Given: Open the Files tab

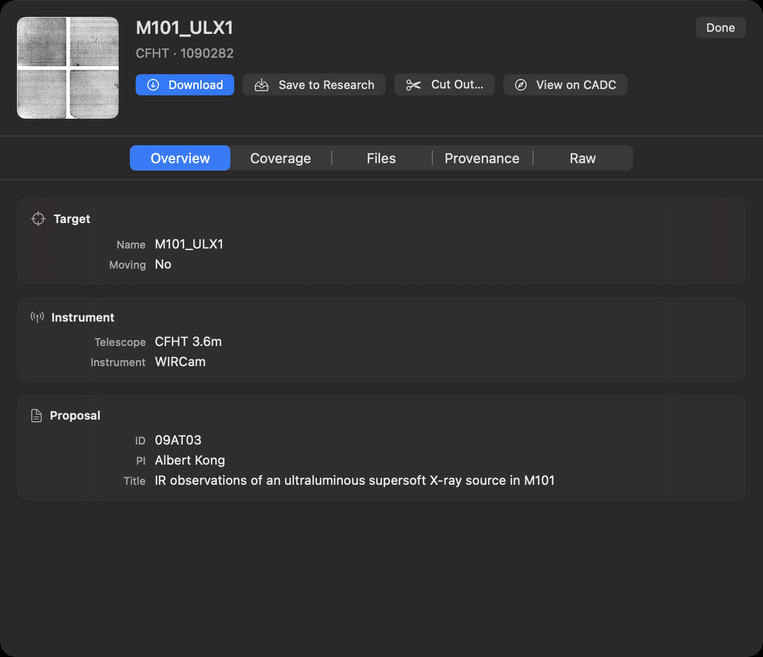Looking at the screenshot, I should tap(381, 158).
